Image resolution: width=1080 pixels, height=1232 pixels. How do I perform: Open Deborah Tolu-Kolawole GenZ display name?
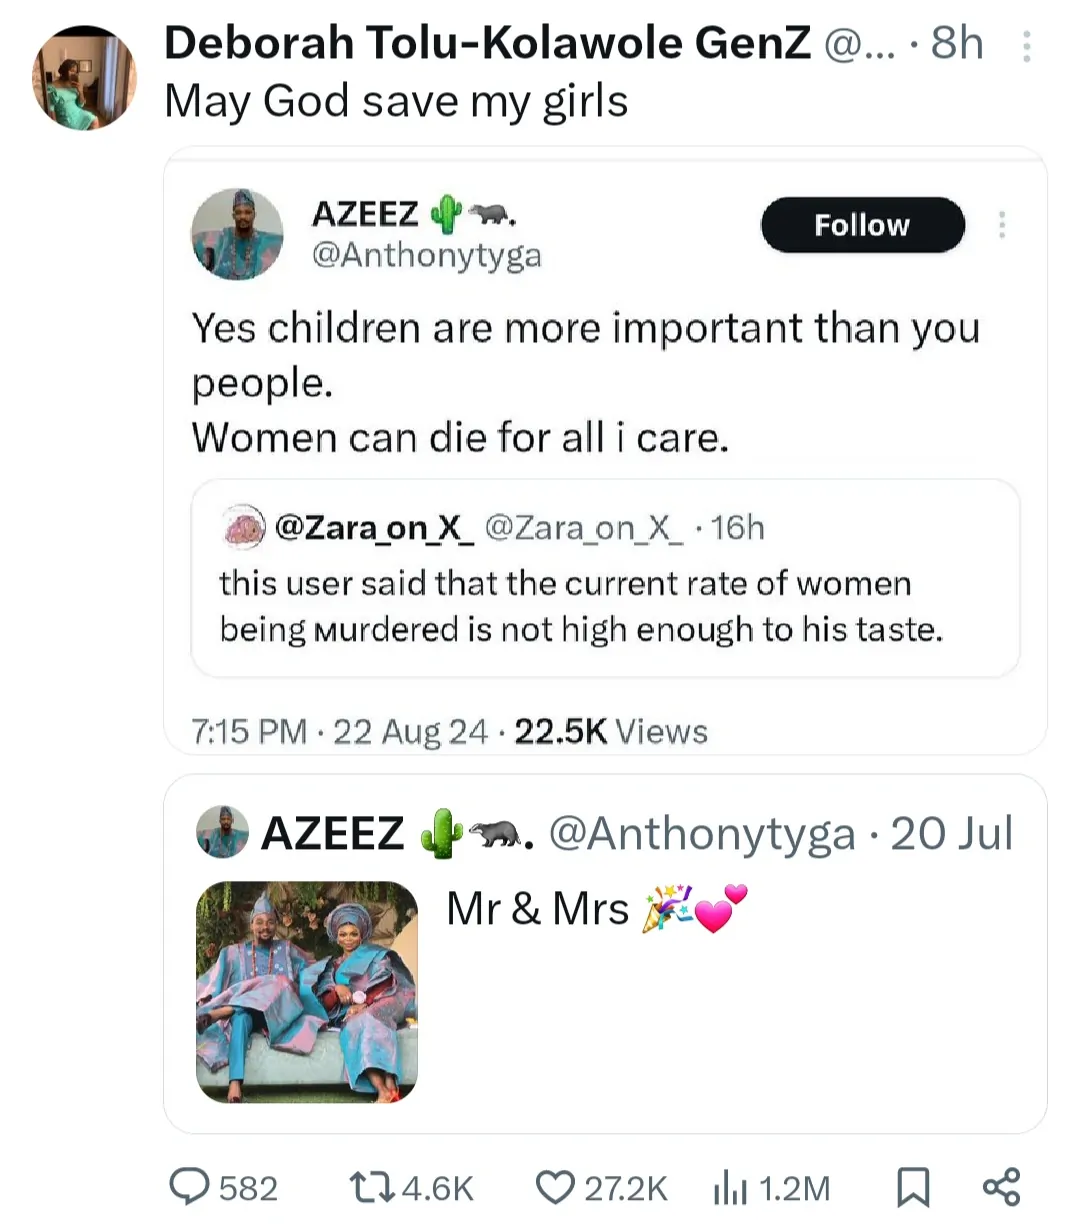[487, 44]
